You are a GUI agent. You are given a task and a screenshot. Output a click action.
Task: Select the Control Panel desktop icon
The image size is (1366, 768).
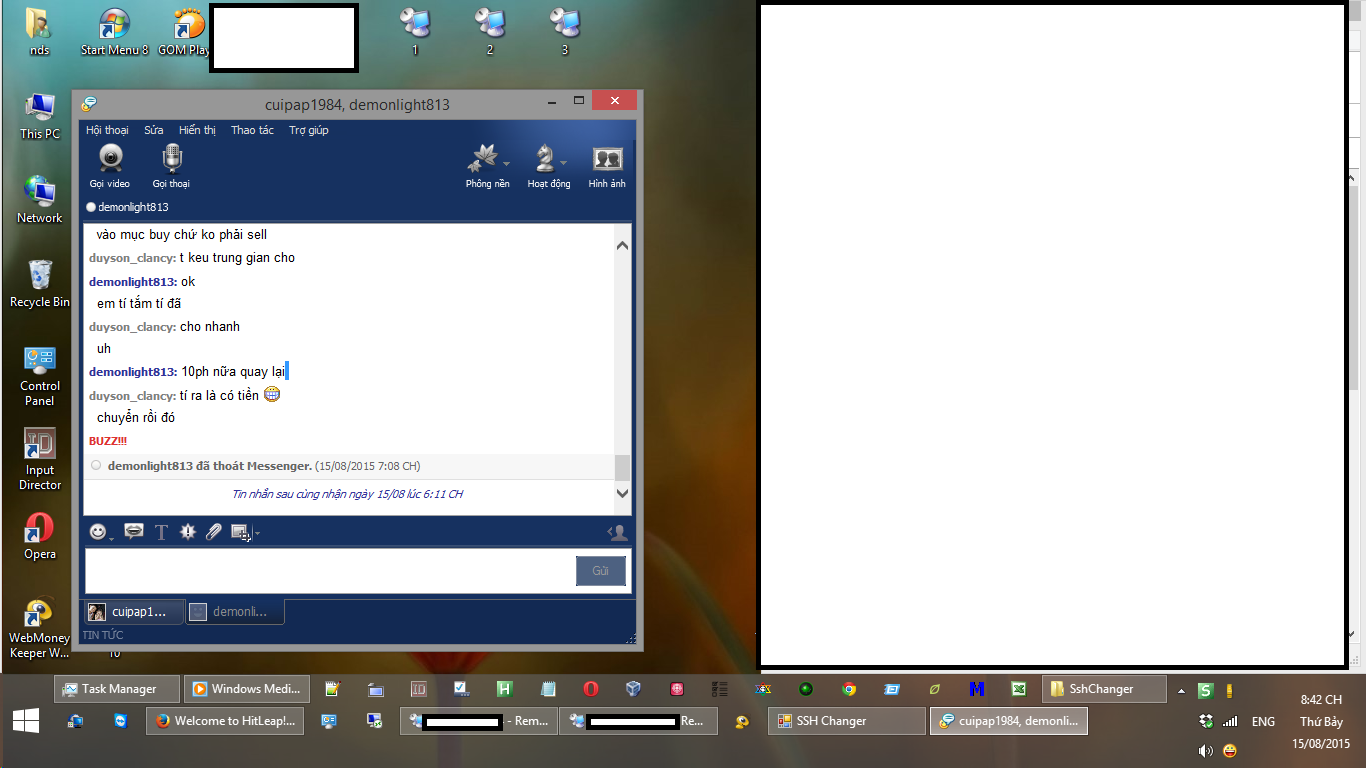[40, 376]
